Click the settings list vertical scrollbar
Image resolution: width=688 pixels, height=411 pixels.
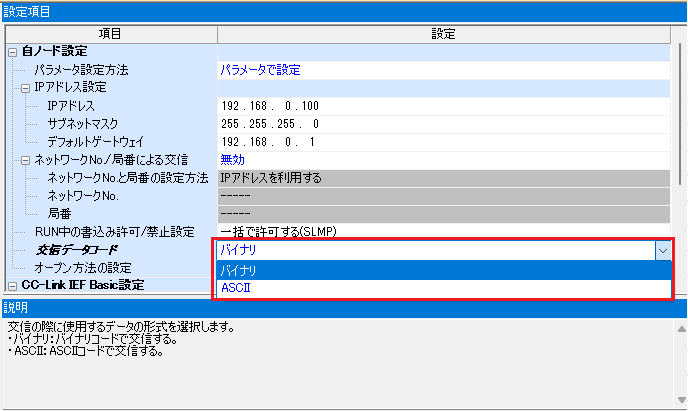680,114
